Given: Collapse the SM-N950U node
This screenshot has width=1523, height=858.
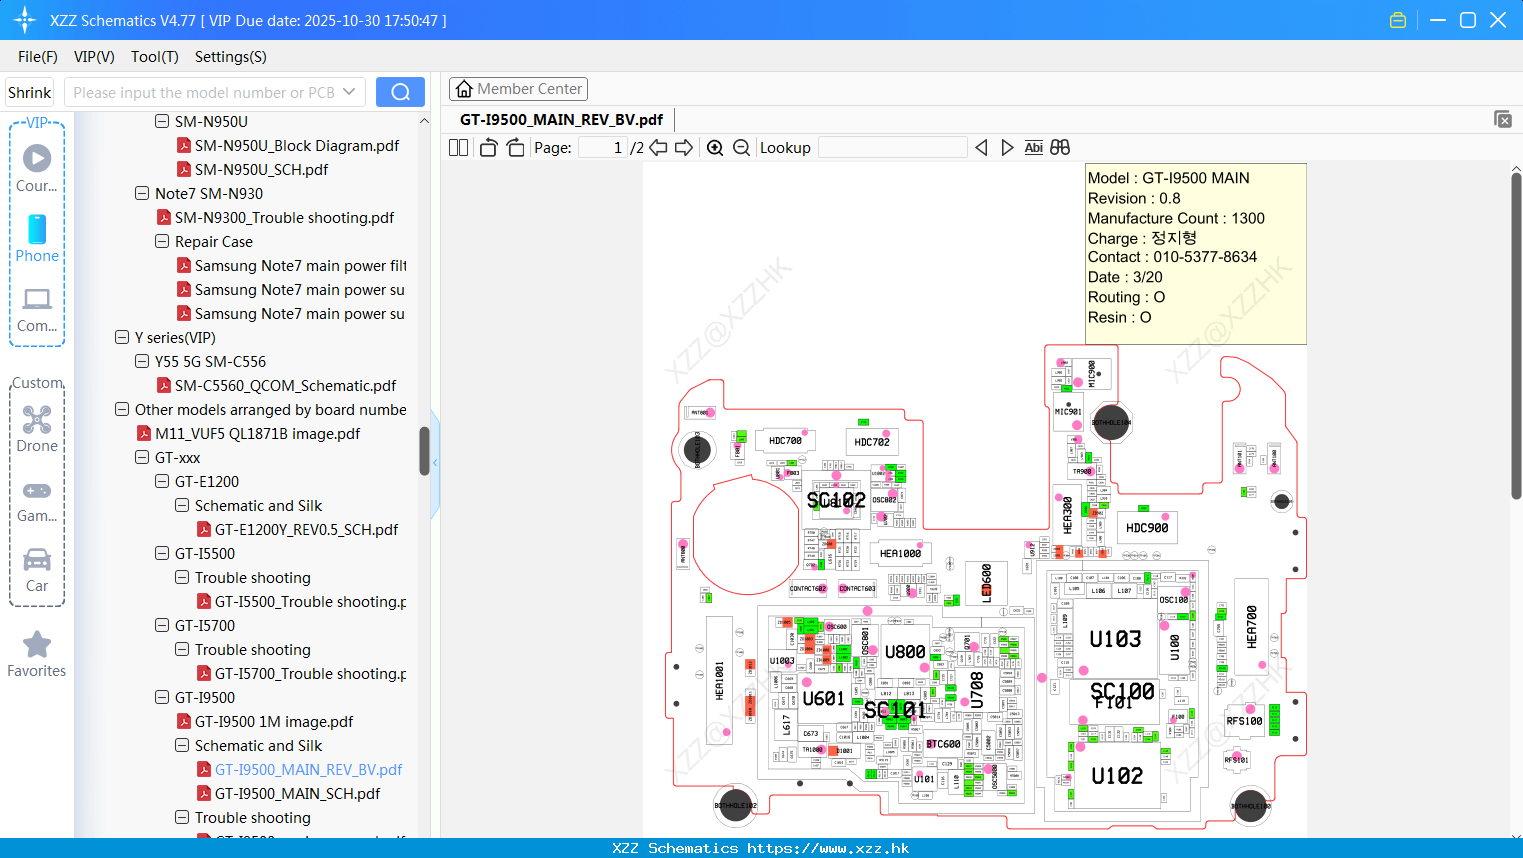Looking at the screenshot, I should pyautogui.click(x=162, y=121).
